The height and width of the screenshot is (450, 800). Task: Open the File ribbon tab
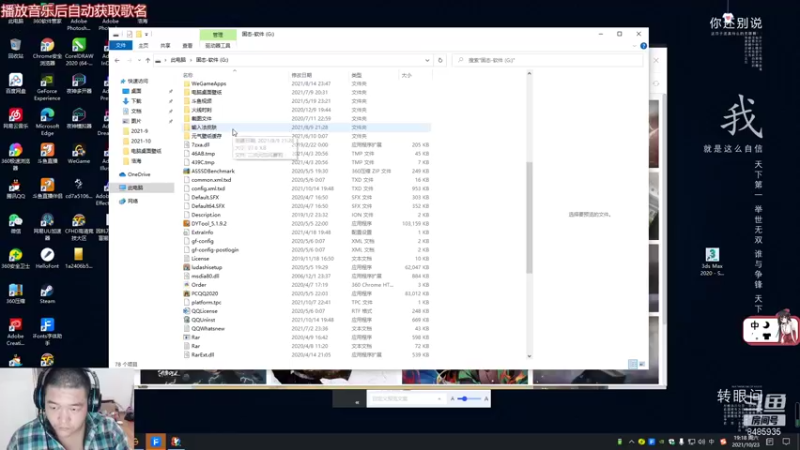point(121,45)
